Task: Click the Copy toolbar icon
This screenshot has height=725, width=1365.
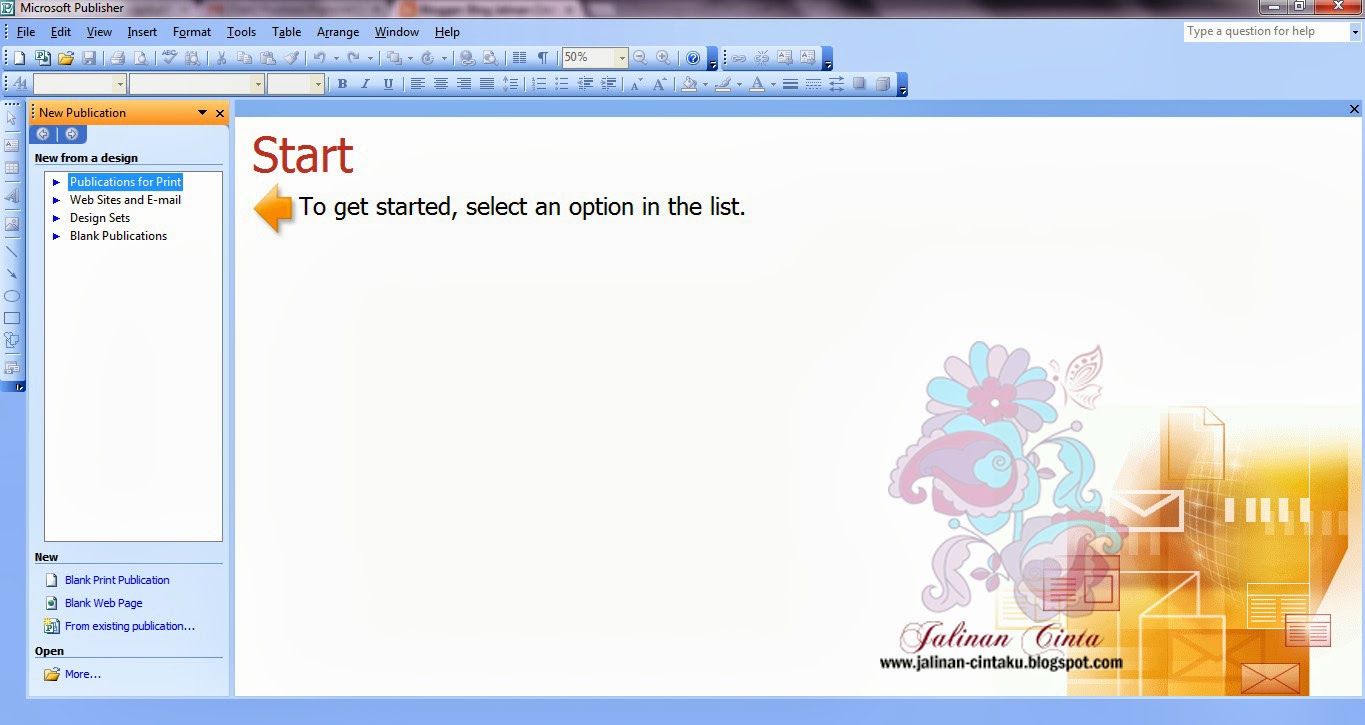Action: click(x=245, y=58)
